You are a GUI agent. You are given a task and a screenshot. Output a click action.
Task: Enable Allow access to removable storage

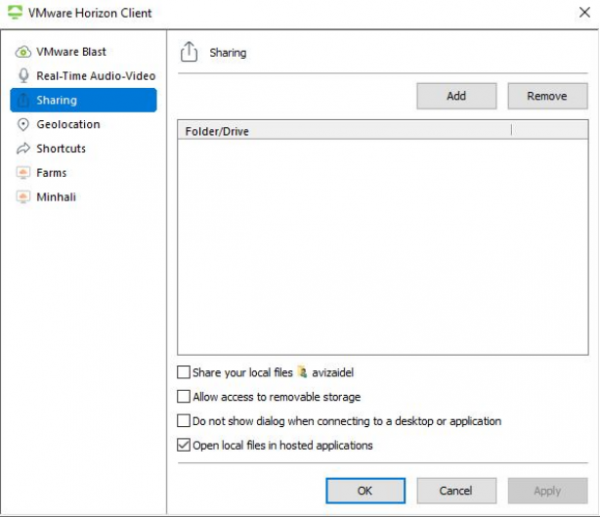tap(184, 396)
